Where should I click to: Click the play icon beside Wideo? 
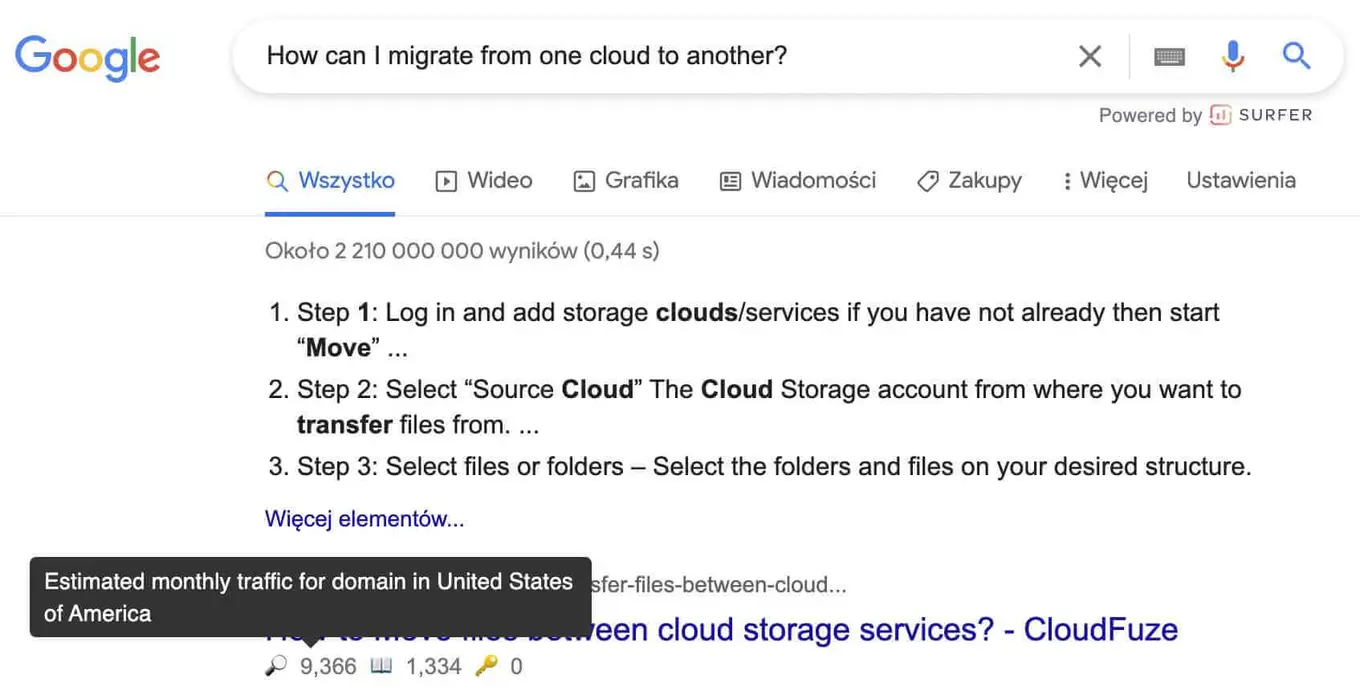[444, 181]
